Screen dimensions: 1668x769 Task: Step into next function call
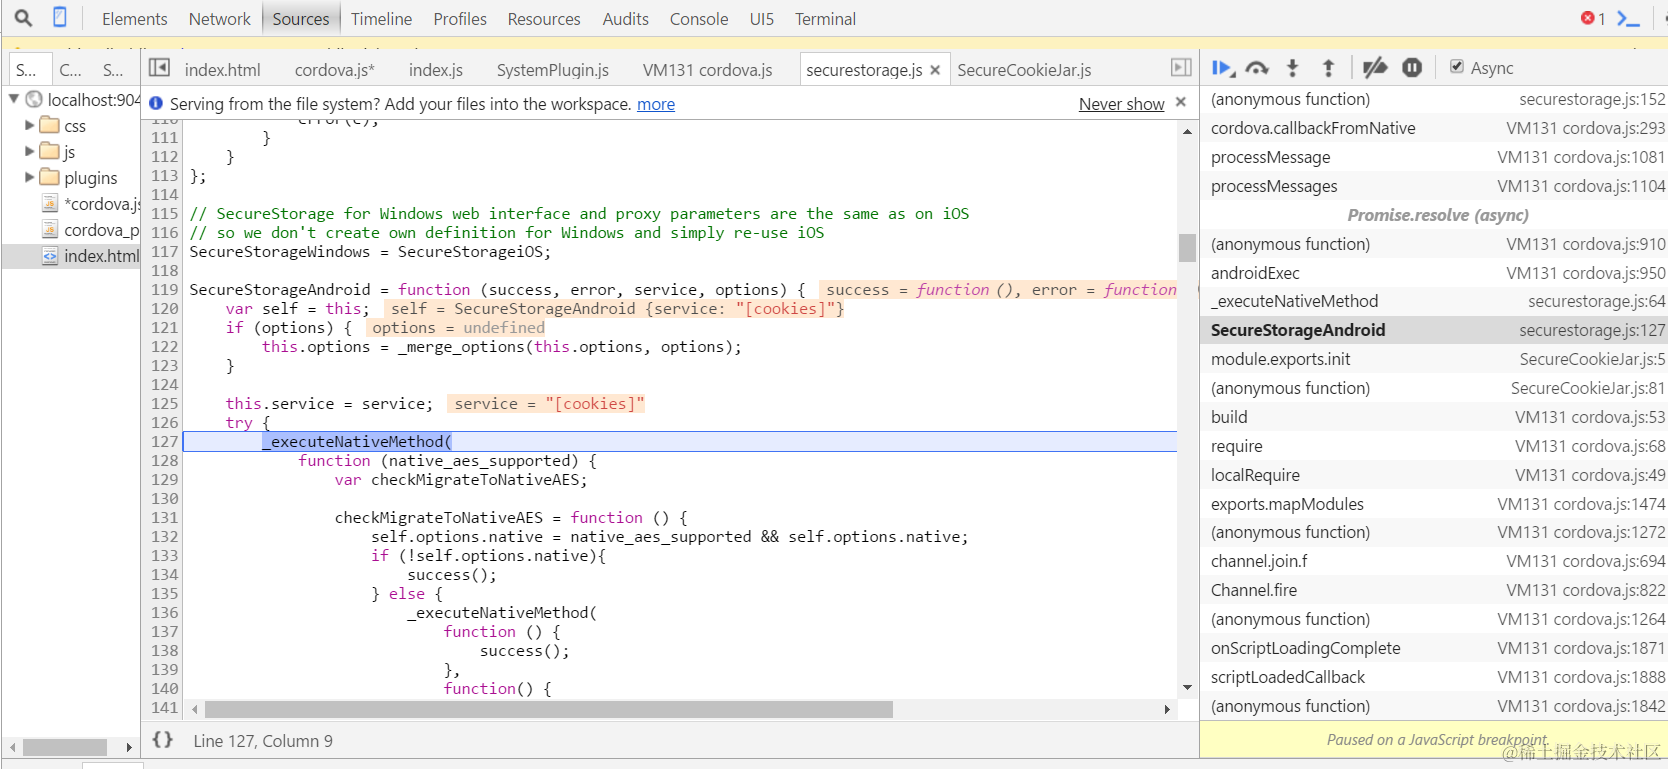click(x=1292, y=68)
